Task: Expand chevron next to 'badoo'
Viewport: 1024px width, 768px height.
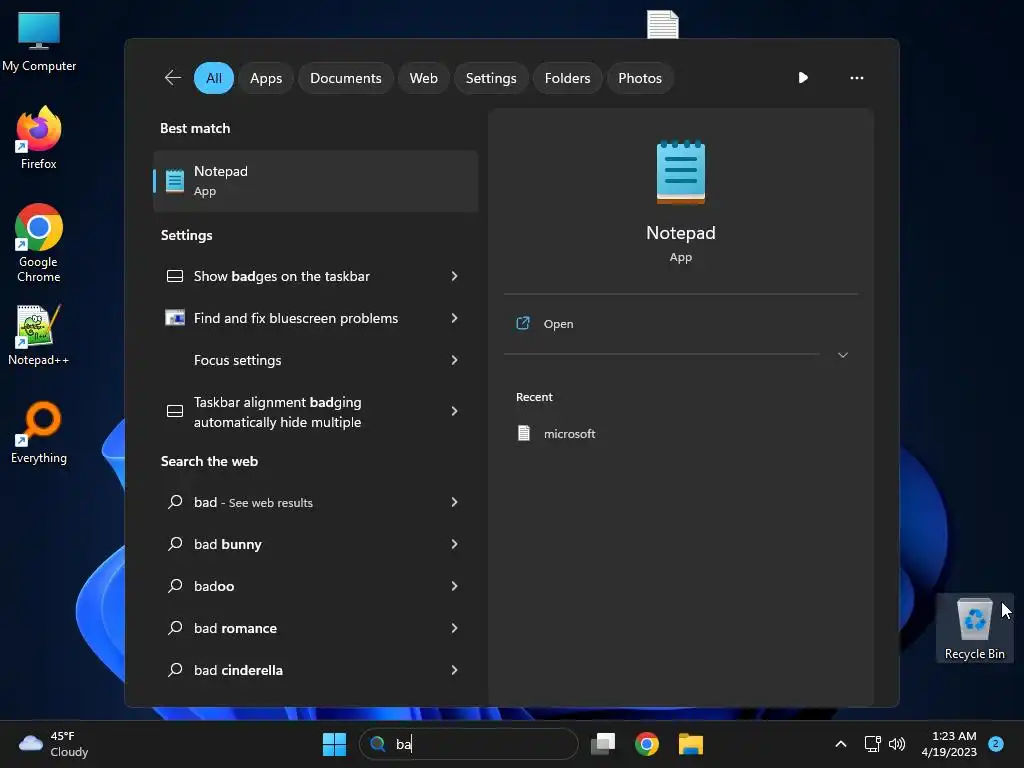Action: coord(455,586)
